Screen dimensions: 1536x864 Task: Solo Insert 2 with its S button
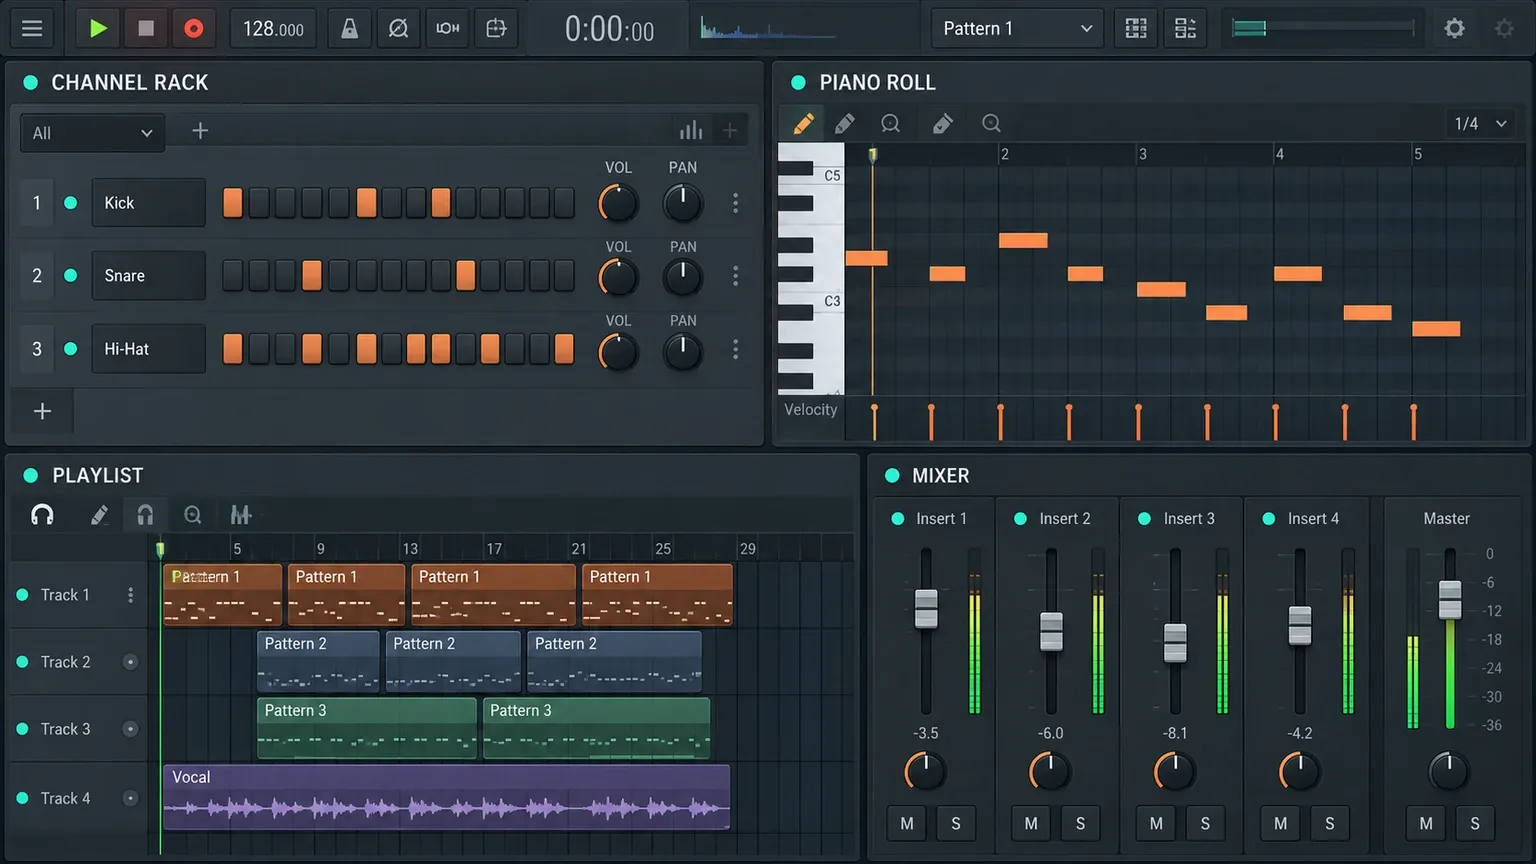[1080, 824]
